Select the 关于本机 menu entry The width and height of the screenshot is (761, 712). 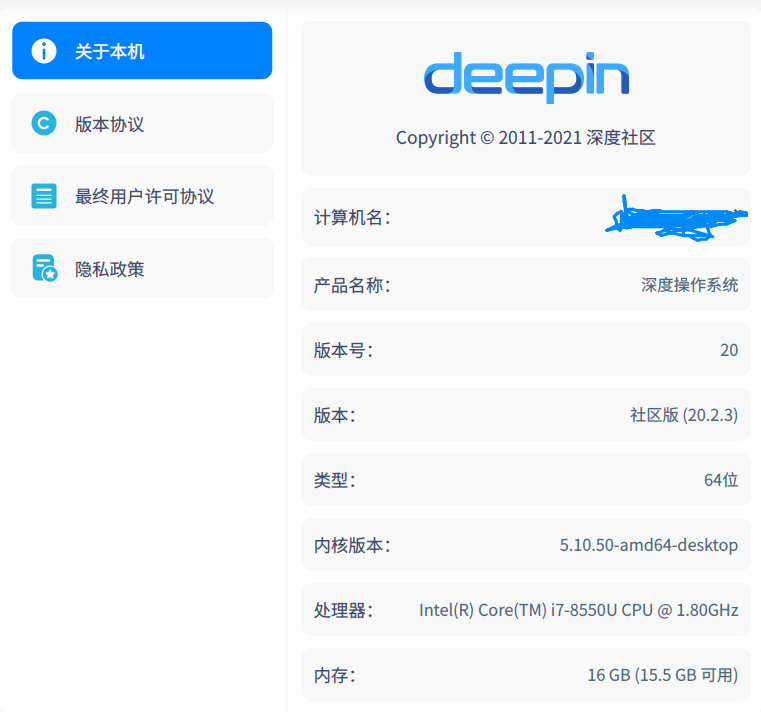point(142,50)
